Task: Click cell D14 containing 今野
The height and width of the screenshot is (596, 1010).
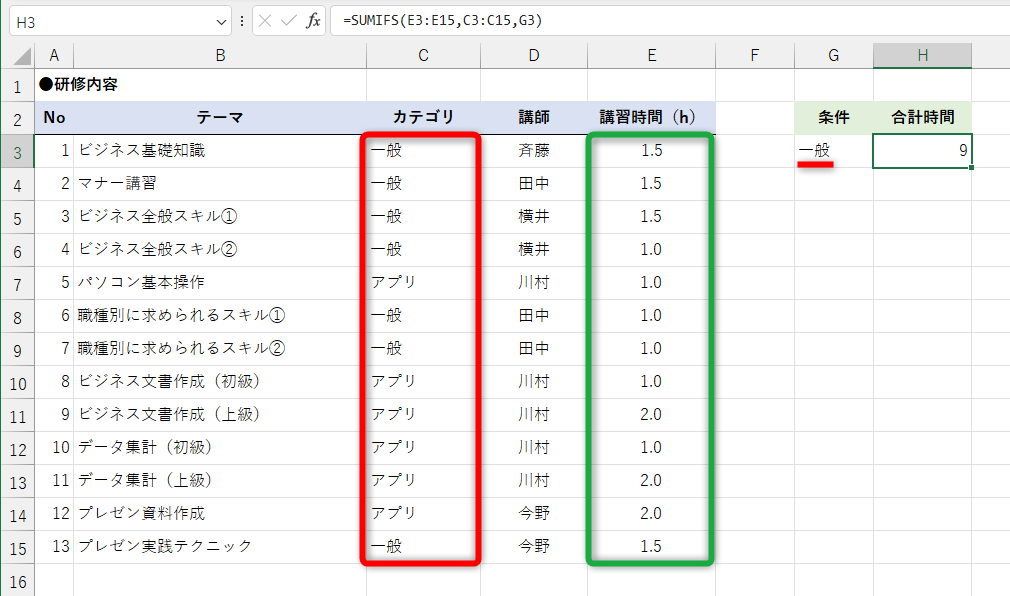Action: pyautogui.click(x=534, y=514)
